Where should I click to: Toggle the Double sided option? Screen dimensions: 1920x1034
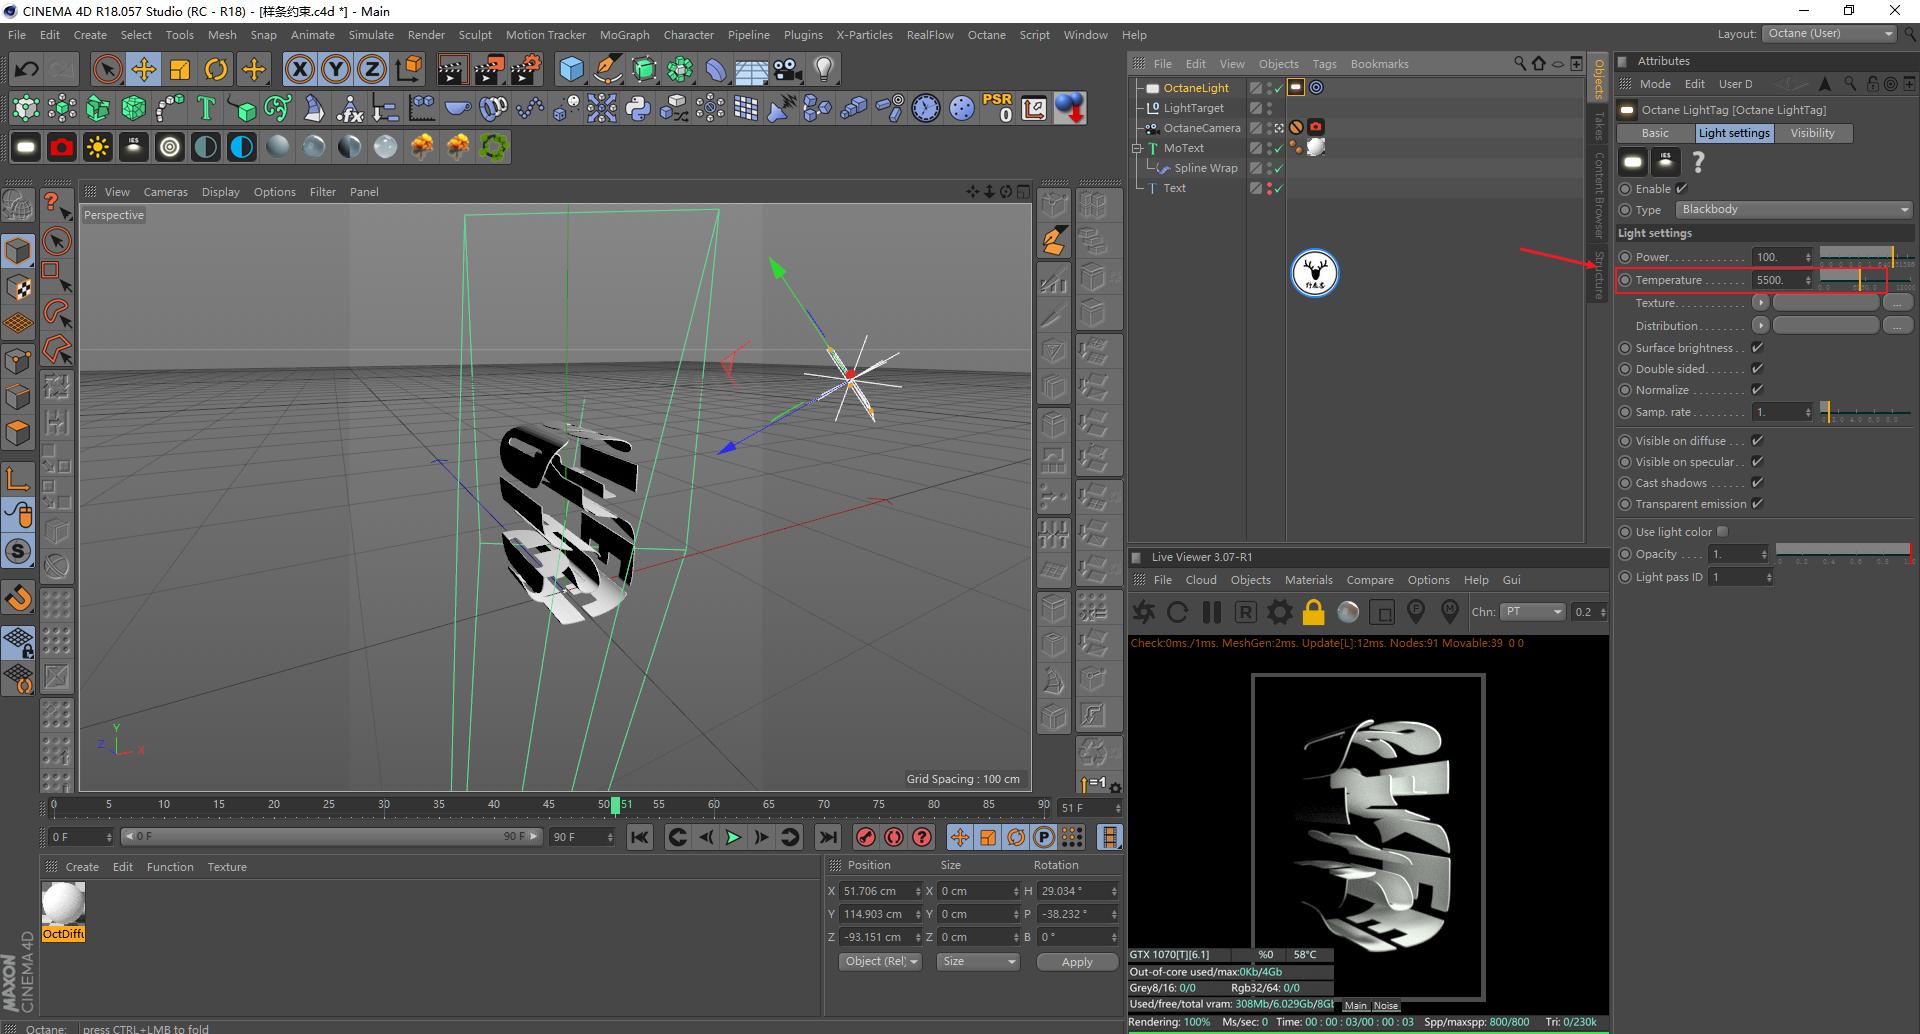coord(1757,368)
